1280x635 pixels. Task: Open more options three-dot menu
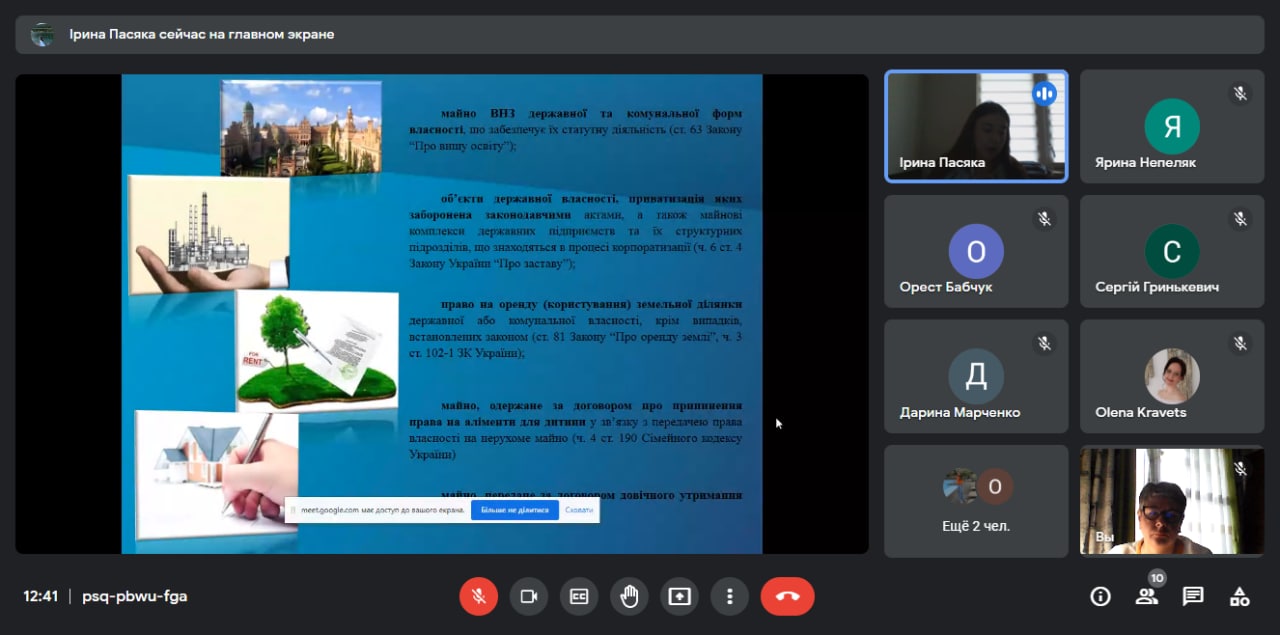click(730, 596)
